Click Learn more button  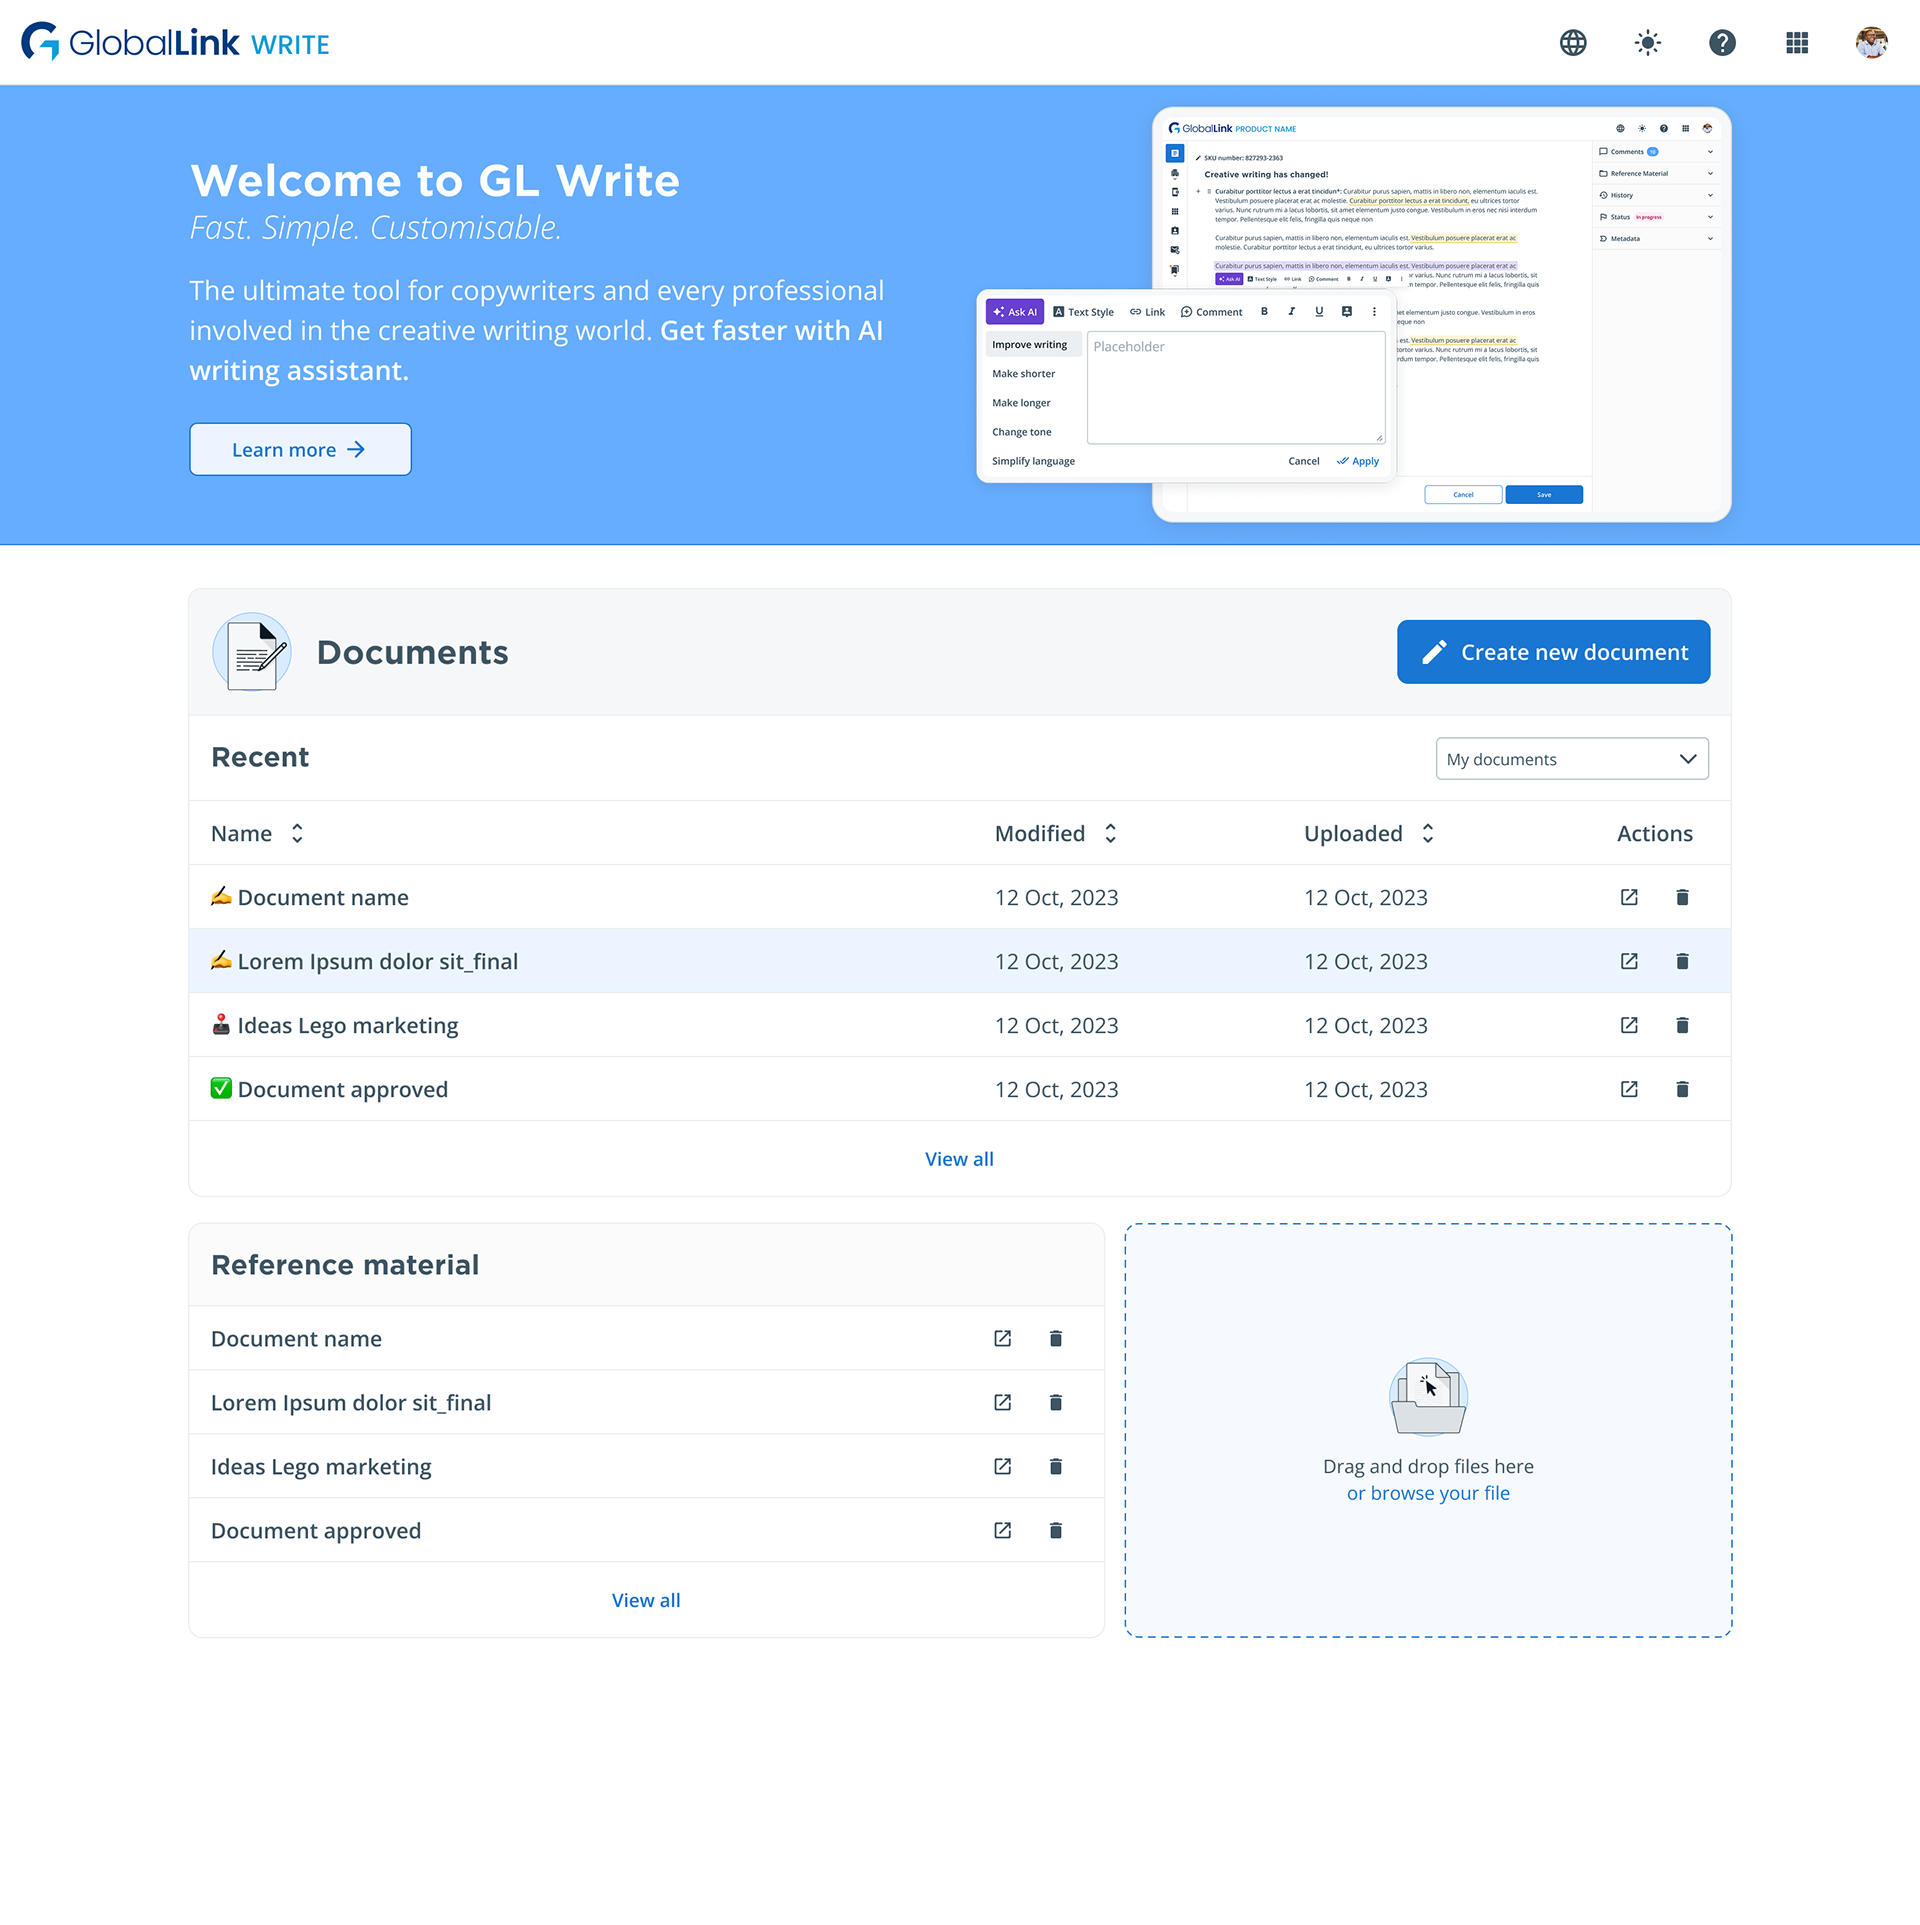(x=300, y=450)
